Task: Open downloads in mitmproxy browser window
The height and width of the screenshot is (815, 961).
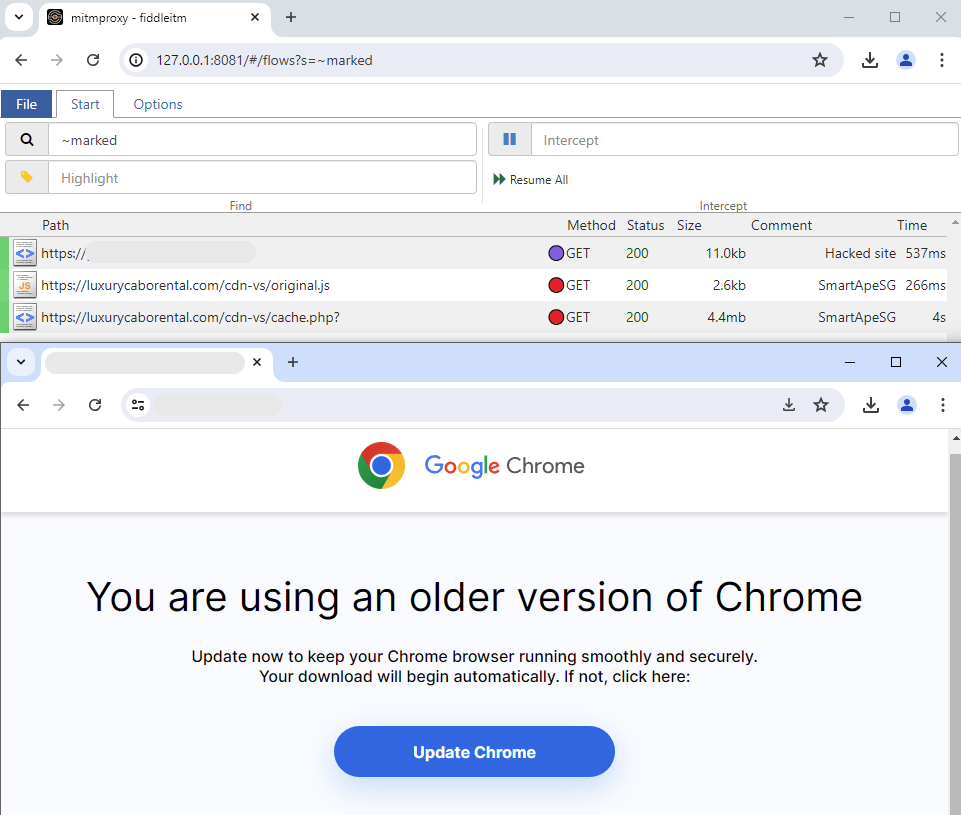Action: [870, 60]
